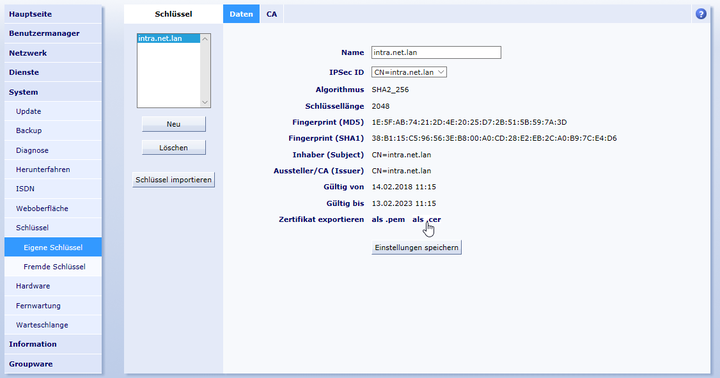
Task: Open the Hauptseite menu
Action: pos(53,14)
